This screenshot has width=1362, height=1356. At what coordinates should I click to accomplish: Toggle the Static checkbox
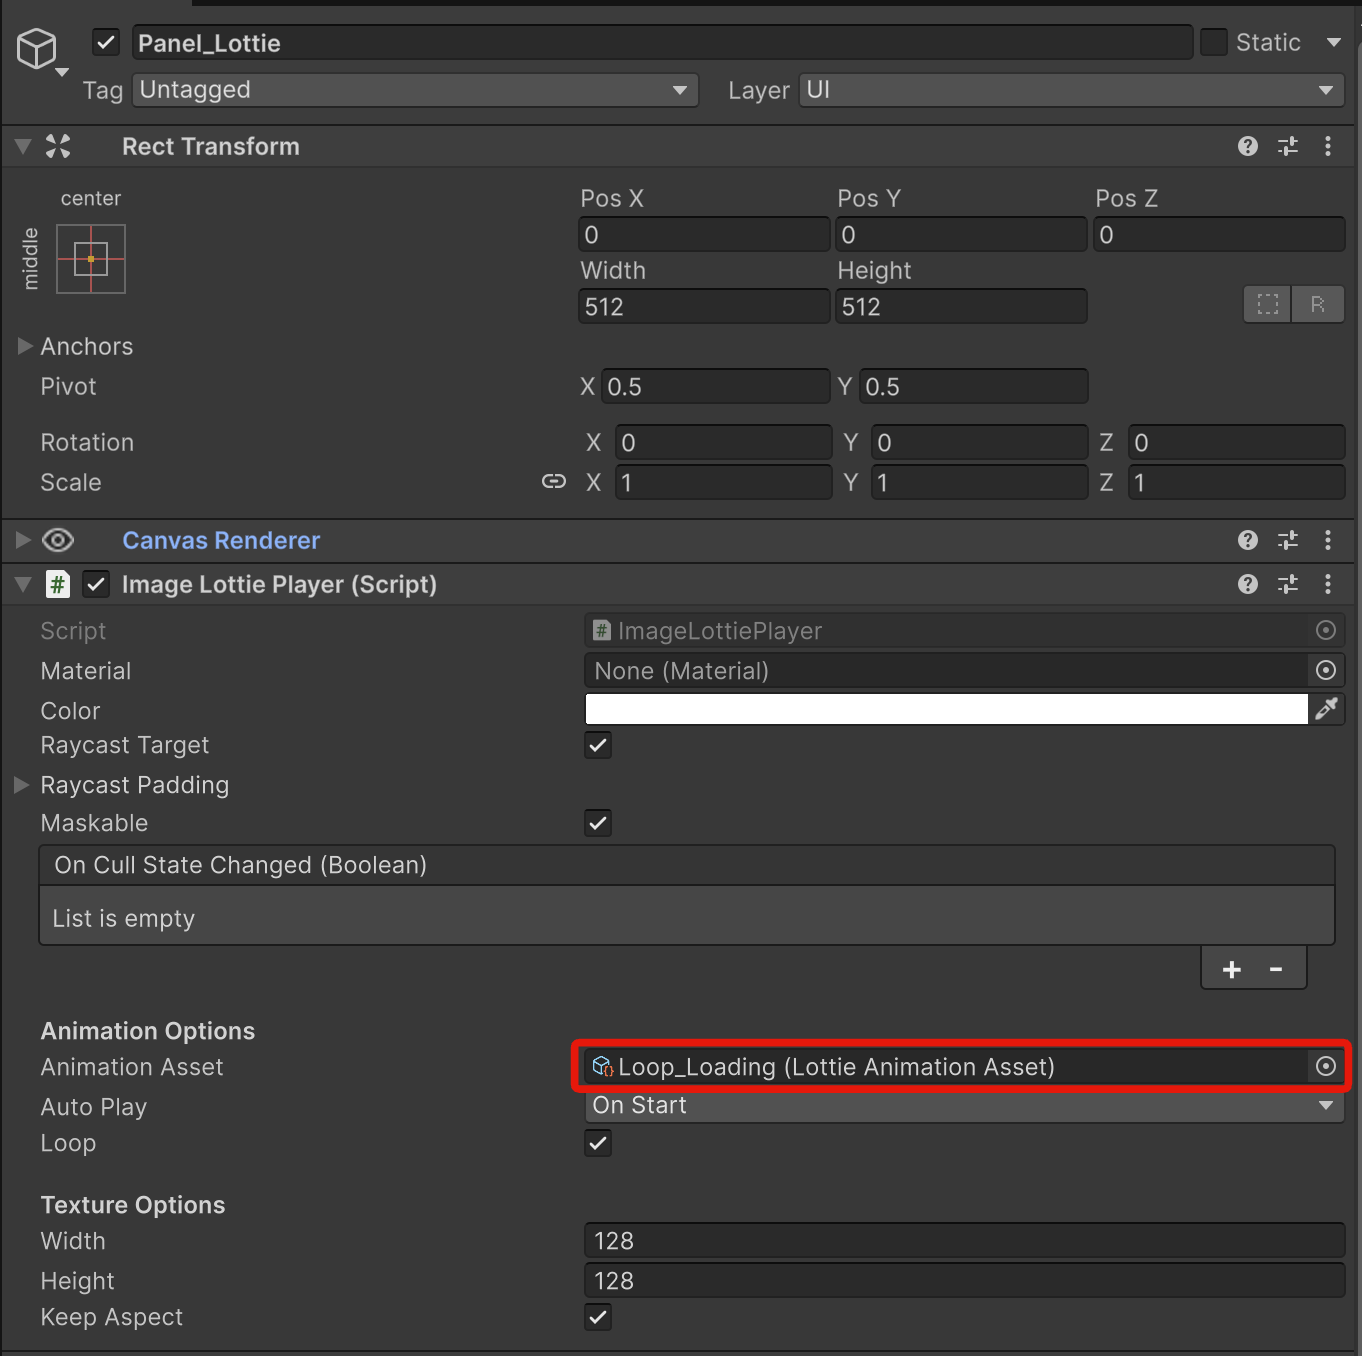point(1213,42)
